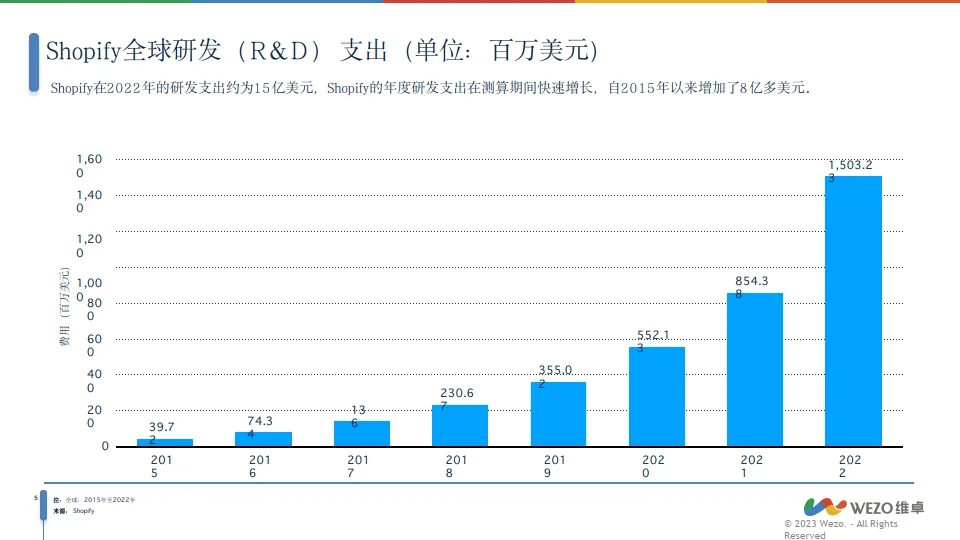The height and width of the screenshot is (540, 960).
Task: Click the 2022 x-axis label
Action: pos(850,466)
